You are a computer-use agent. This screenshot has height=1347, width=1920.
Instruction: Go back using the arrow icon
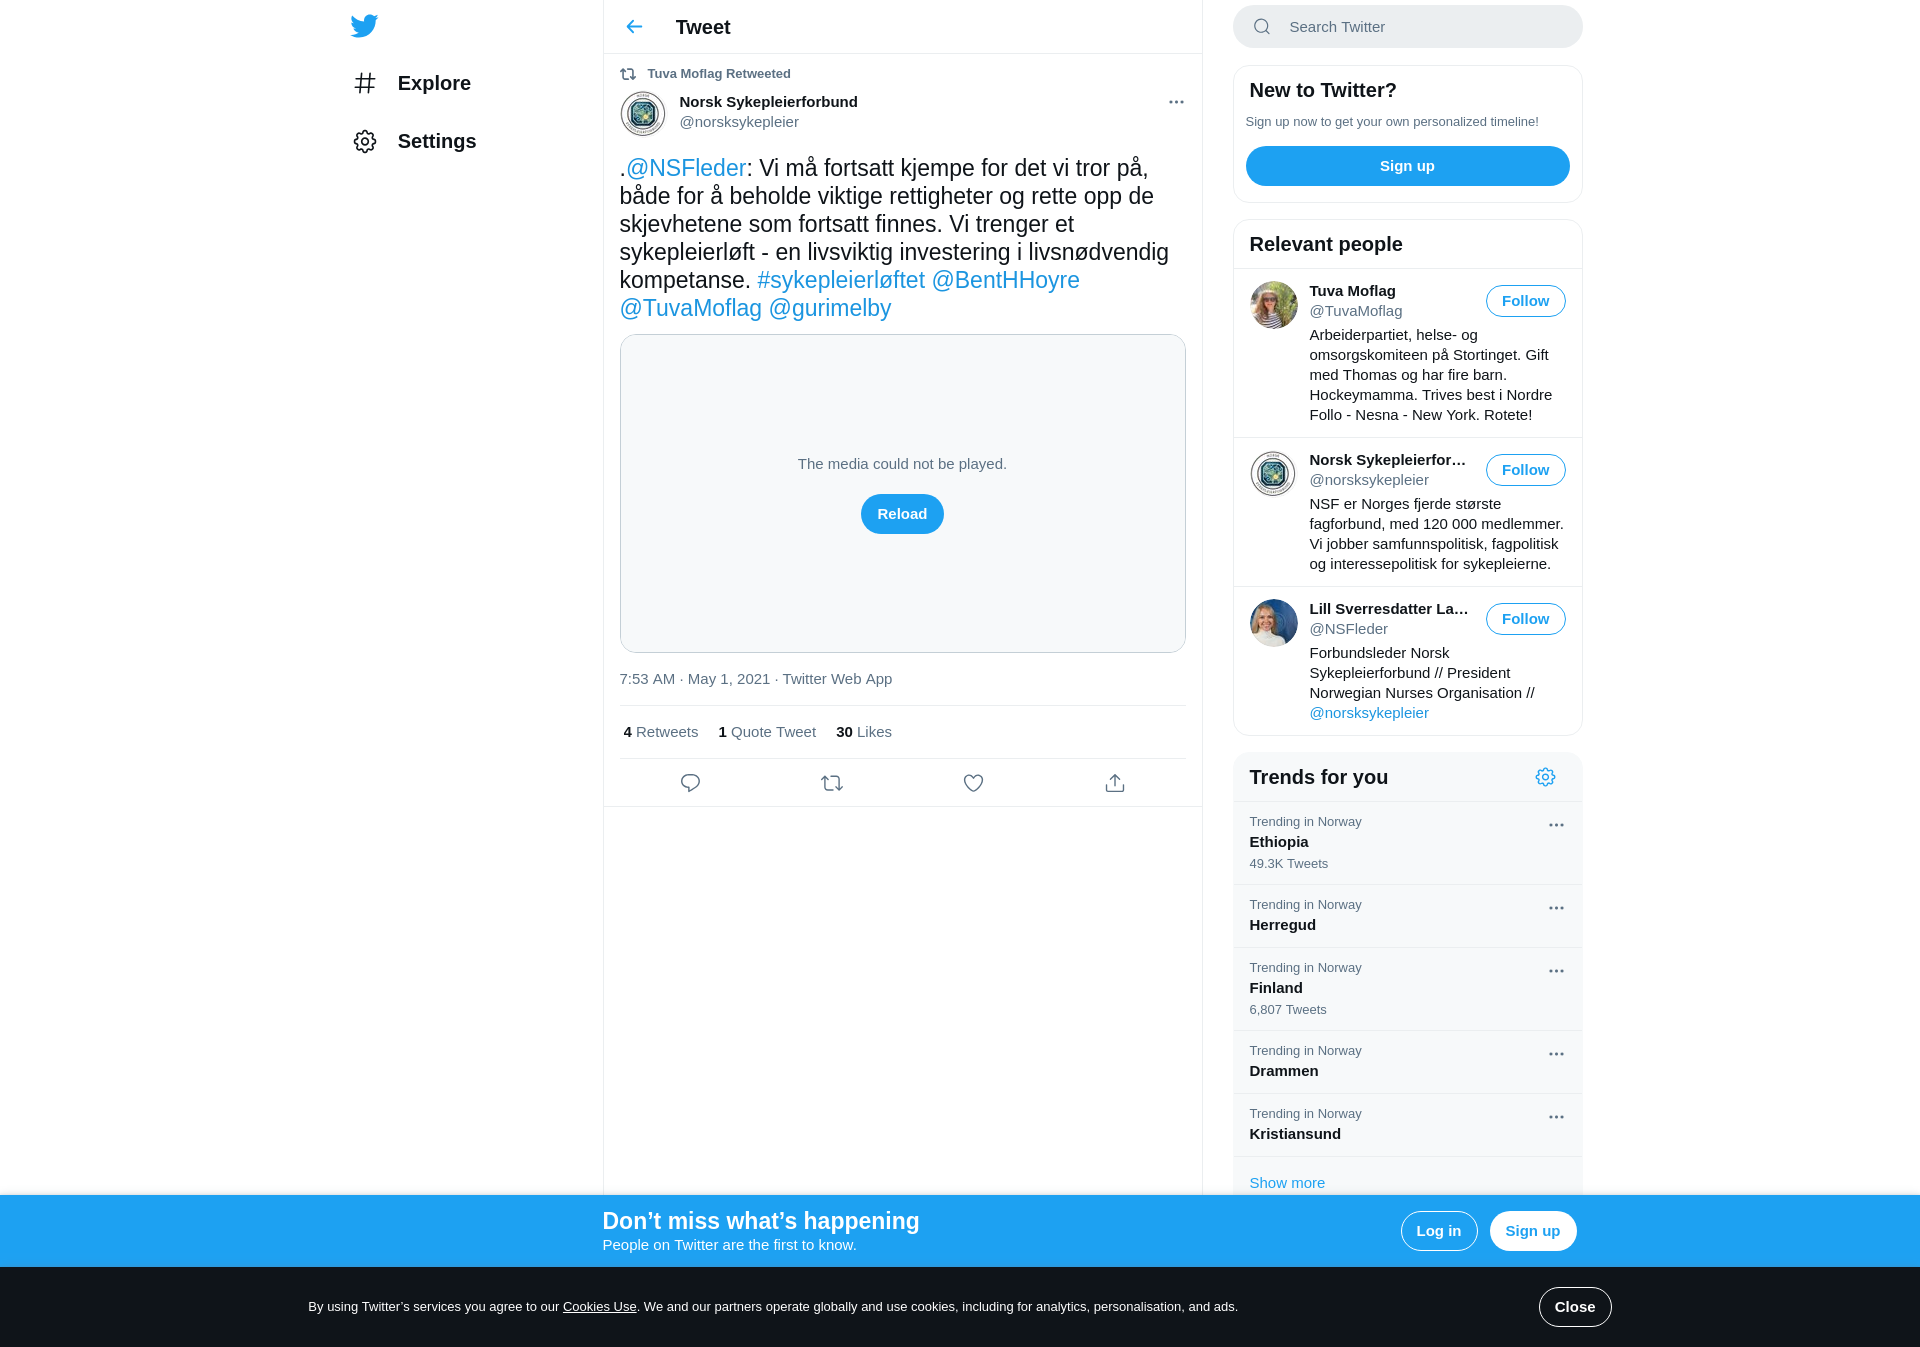[634, 27]
